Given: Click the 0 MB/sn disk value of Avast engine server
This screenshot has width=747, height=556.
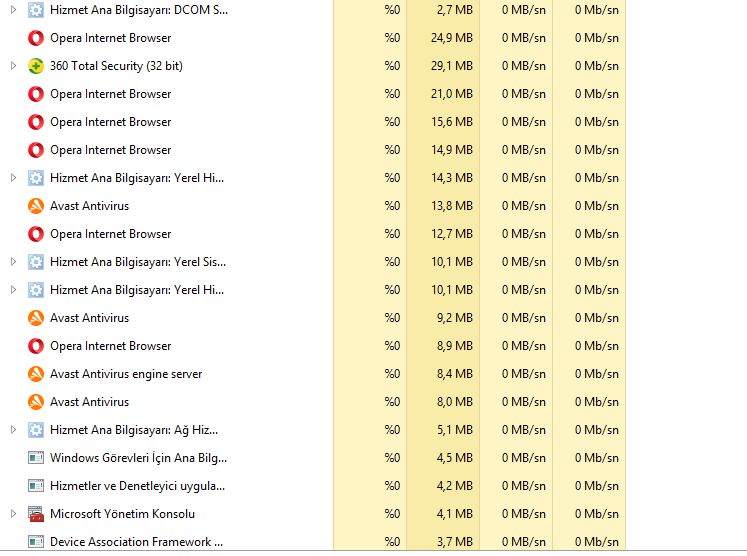Looking at the screenshot, I should click(x=524, y=374).
